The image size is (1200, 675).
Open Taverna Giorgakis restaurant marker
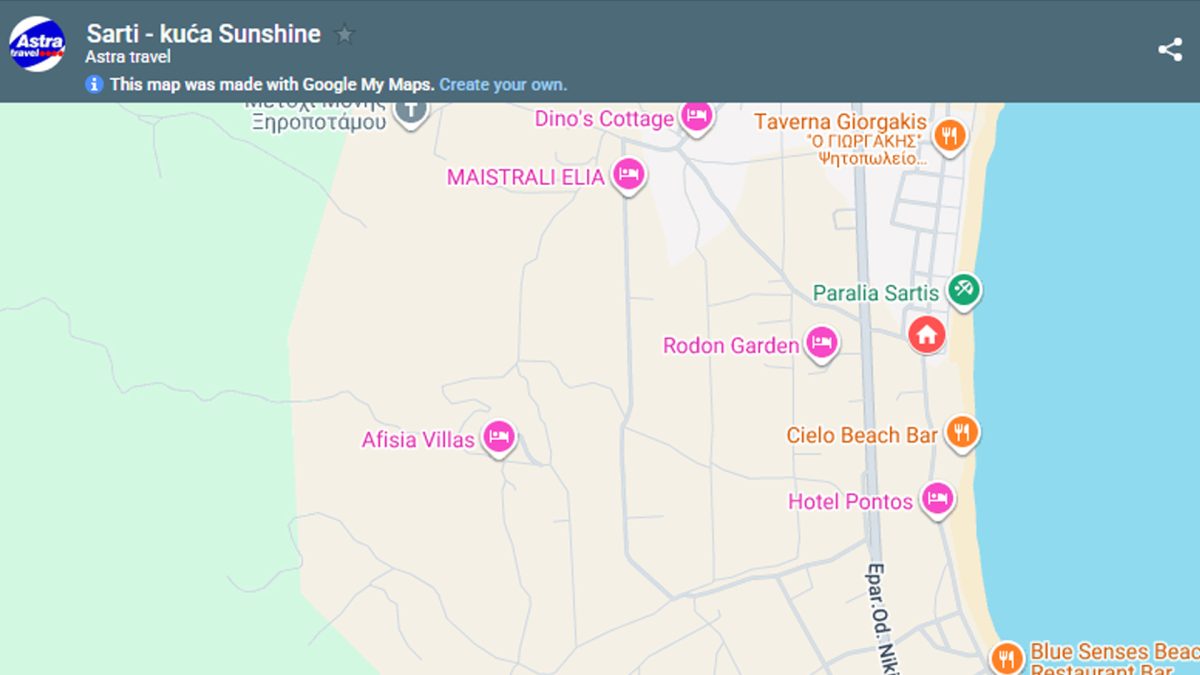[949, 133]
